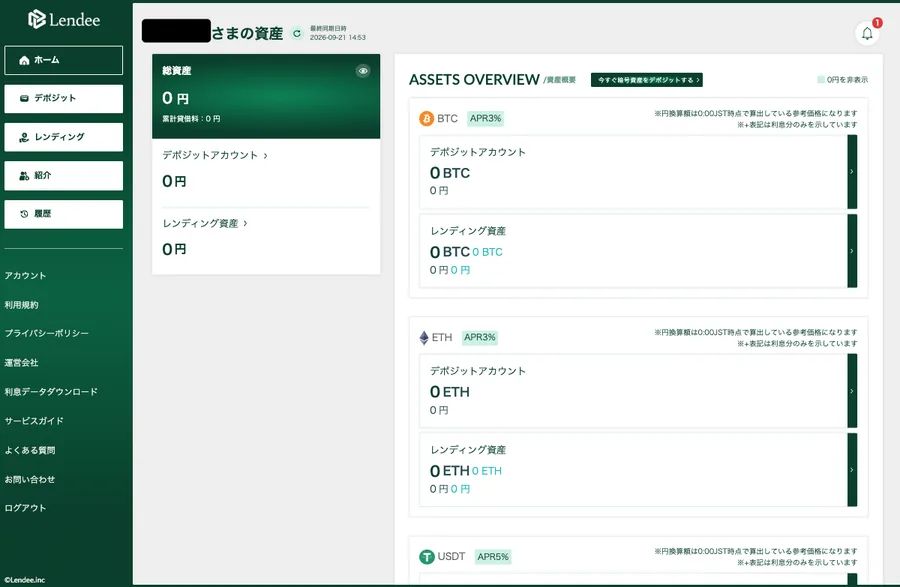Open ETH レンディング資産 arrow bar

click(852, 470)
